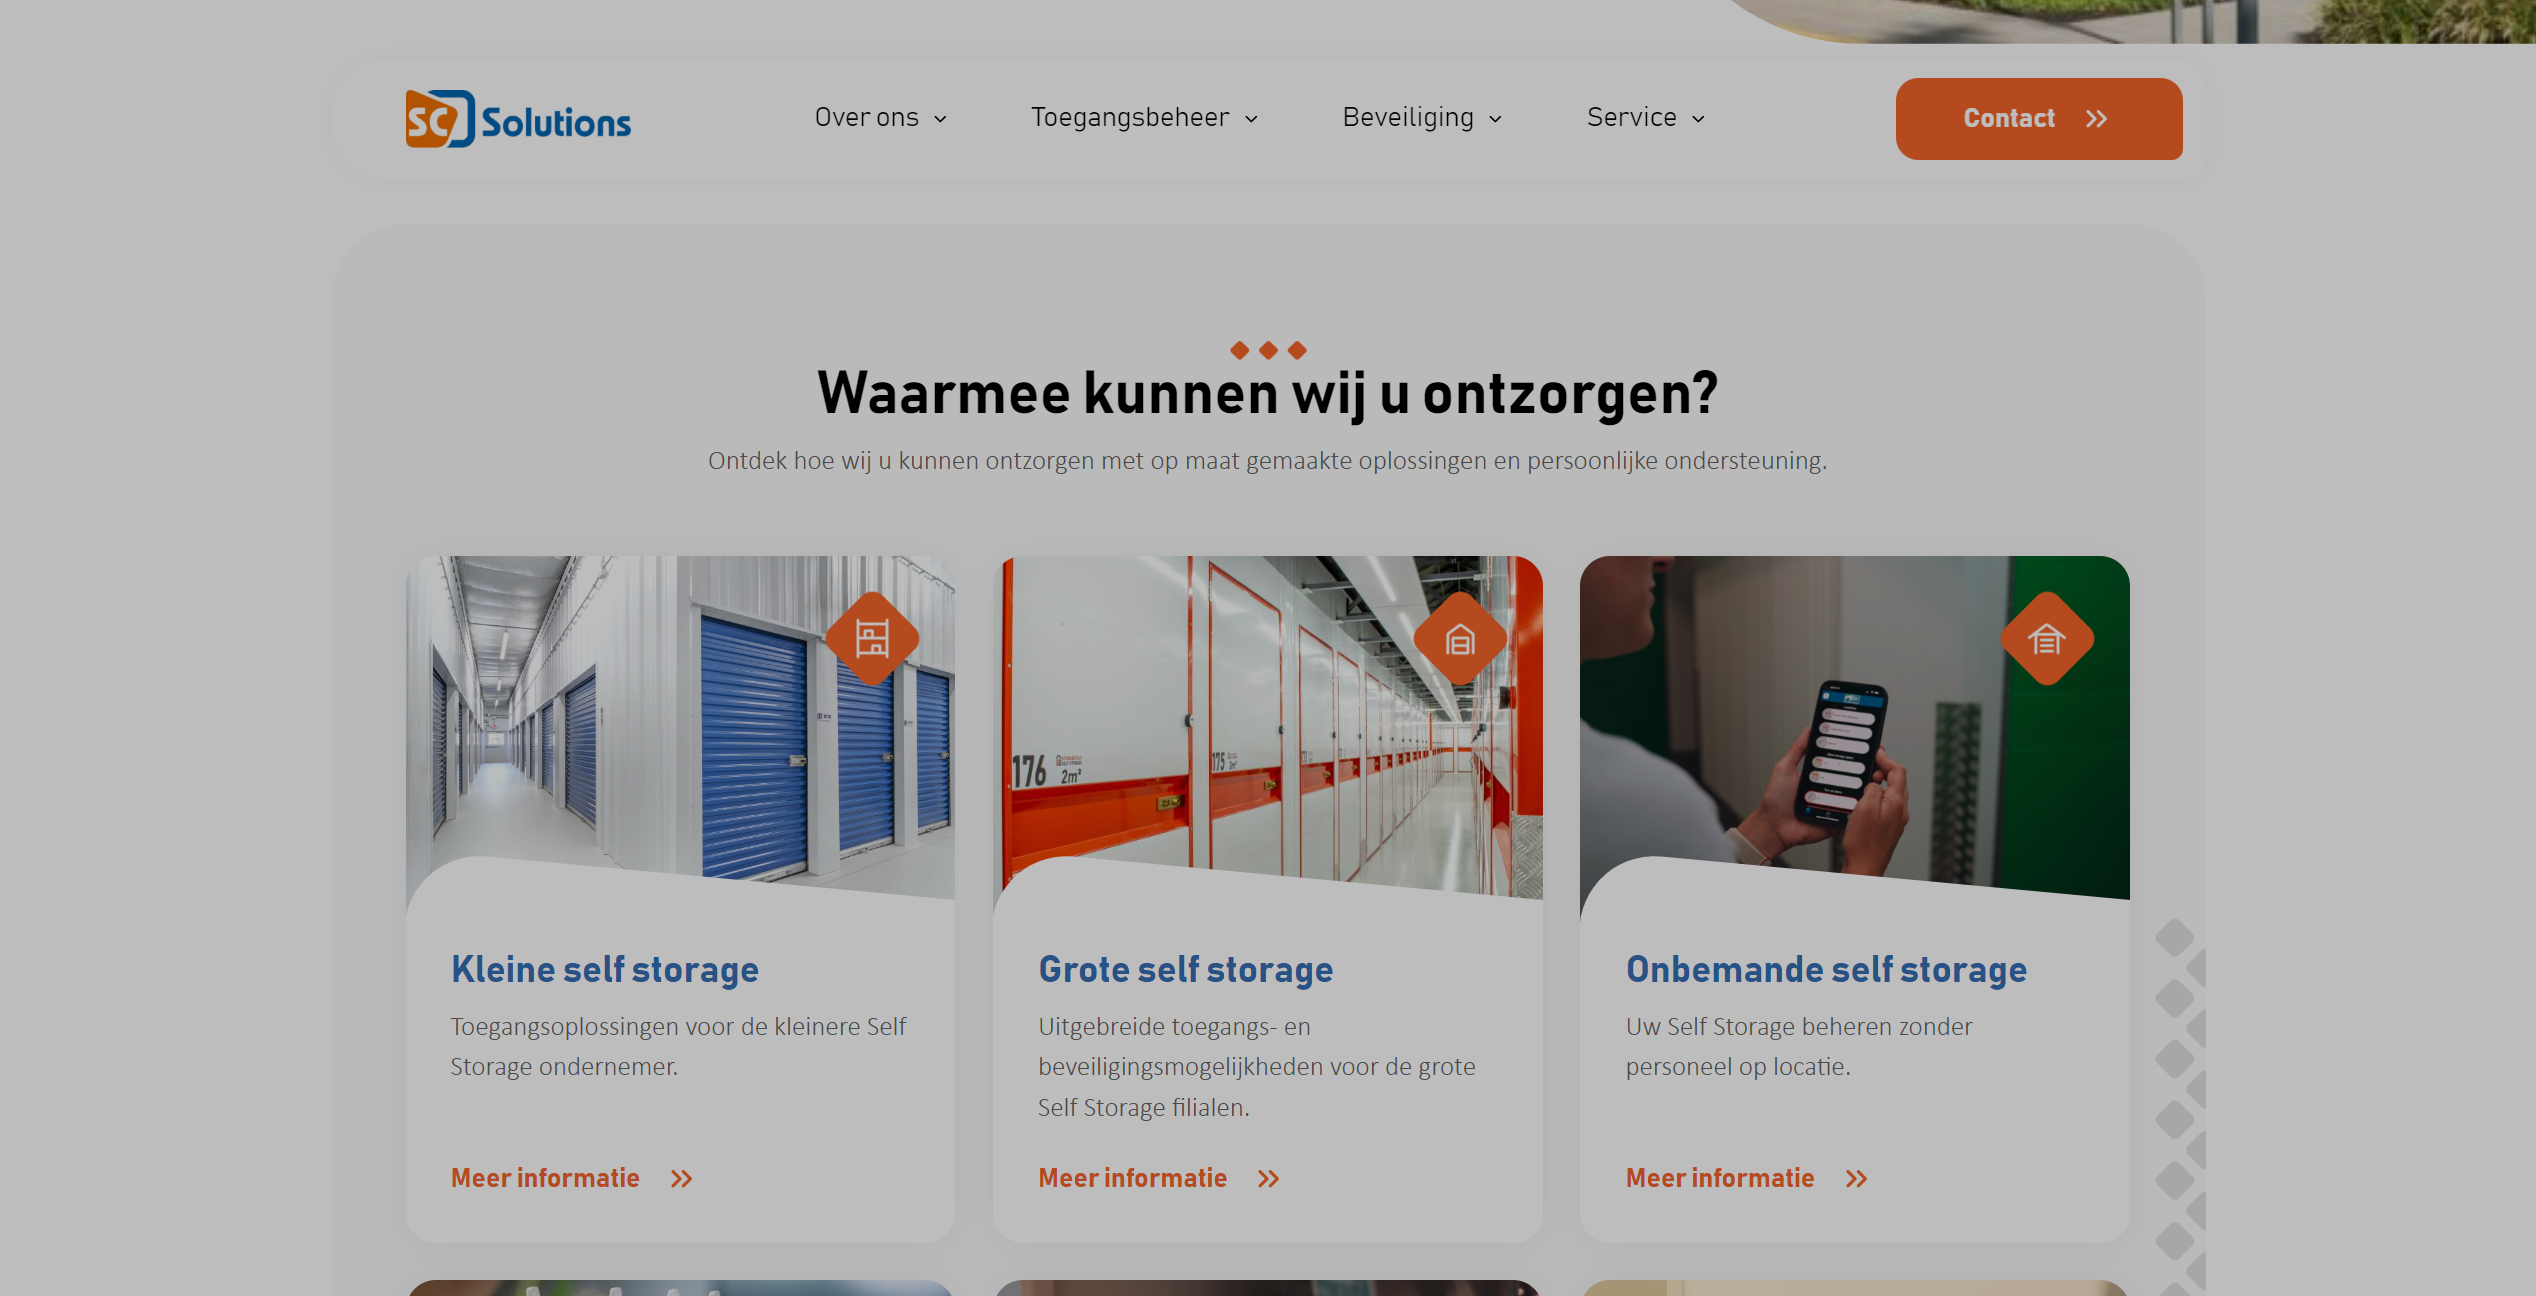The height and width of the screenshot is (1296, 2536).
Task: Click the phone-in-hand storage photo
Action: [x=1855, y=725]
